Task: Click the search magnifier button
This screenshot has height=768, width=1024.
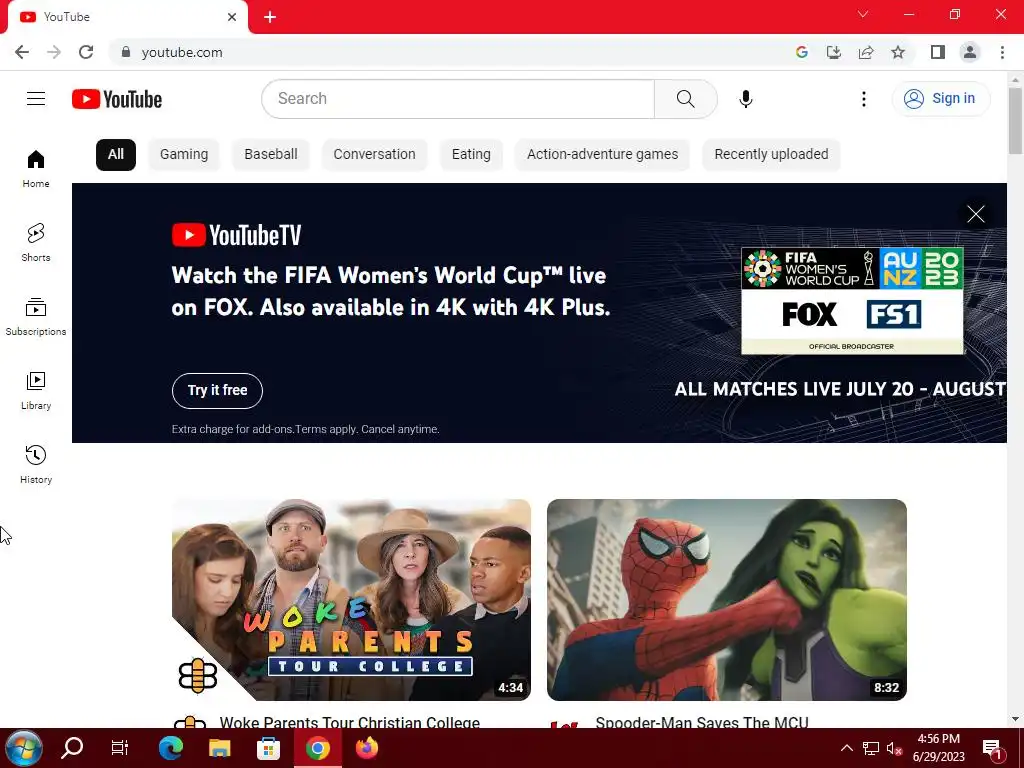Action: (686, 99)
